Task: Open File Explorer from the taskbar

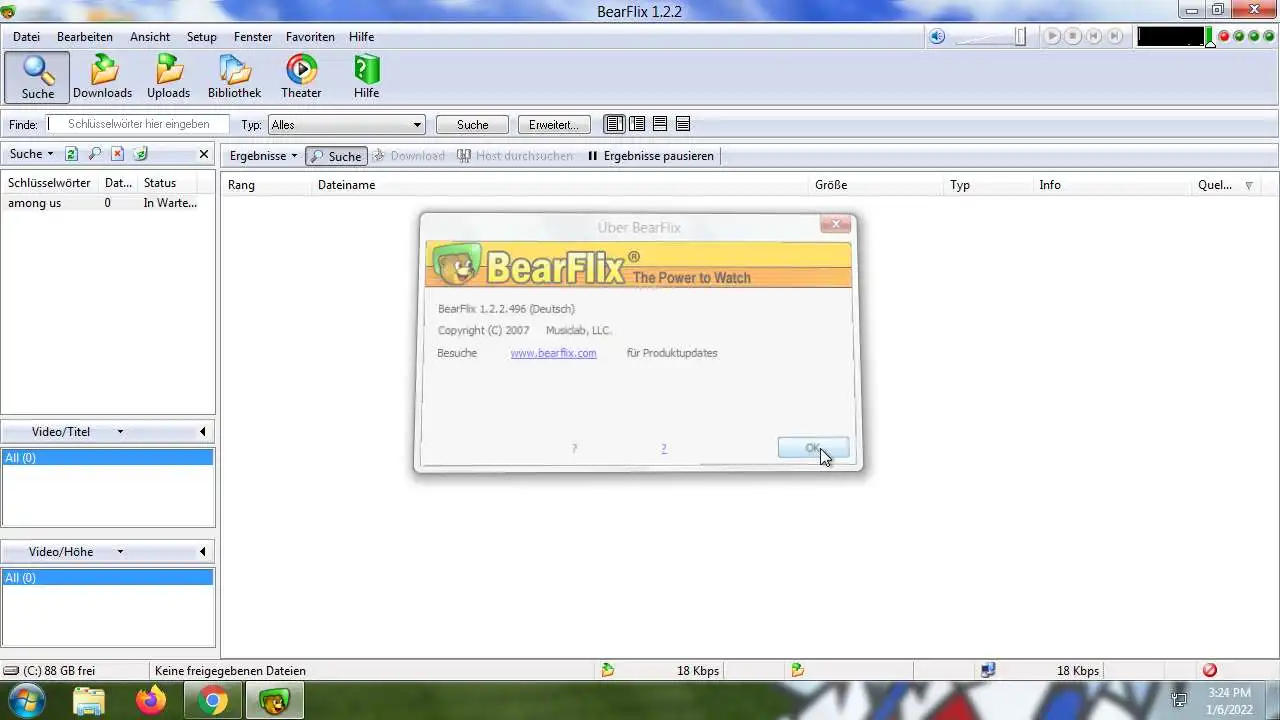Action: (x=89, y=701)
